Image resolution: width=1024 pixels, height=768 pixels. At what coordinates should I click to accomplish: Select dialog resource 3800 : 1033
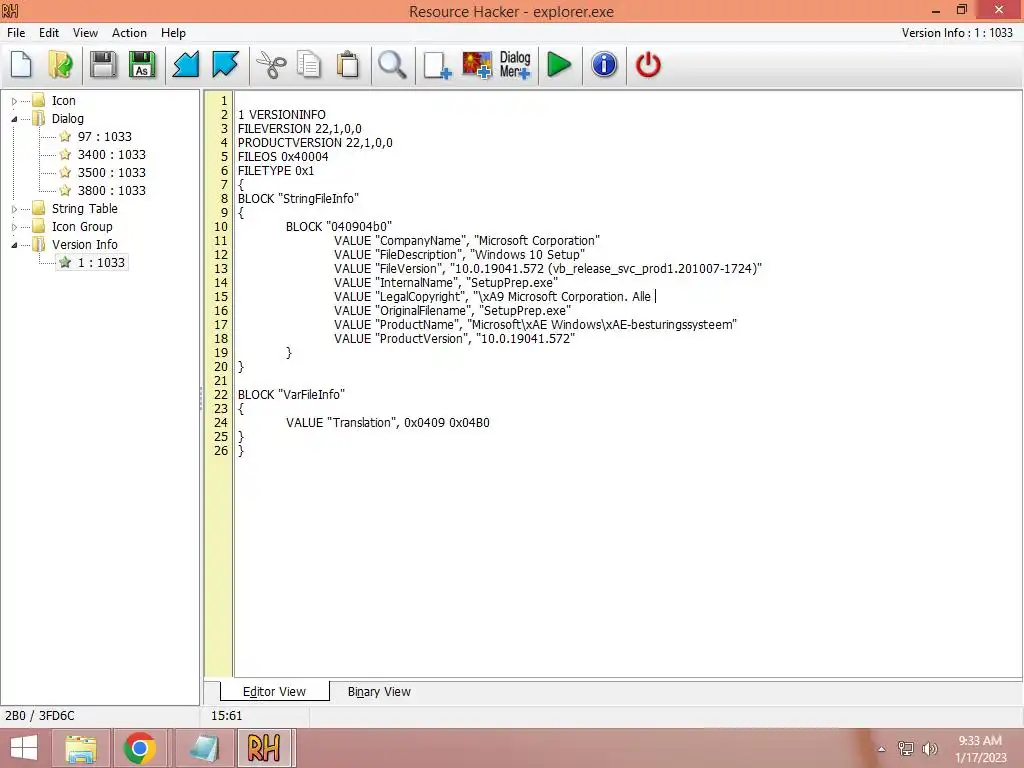coord(112,191)
